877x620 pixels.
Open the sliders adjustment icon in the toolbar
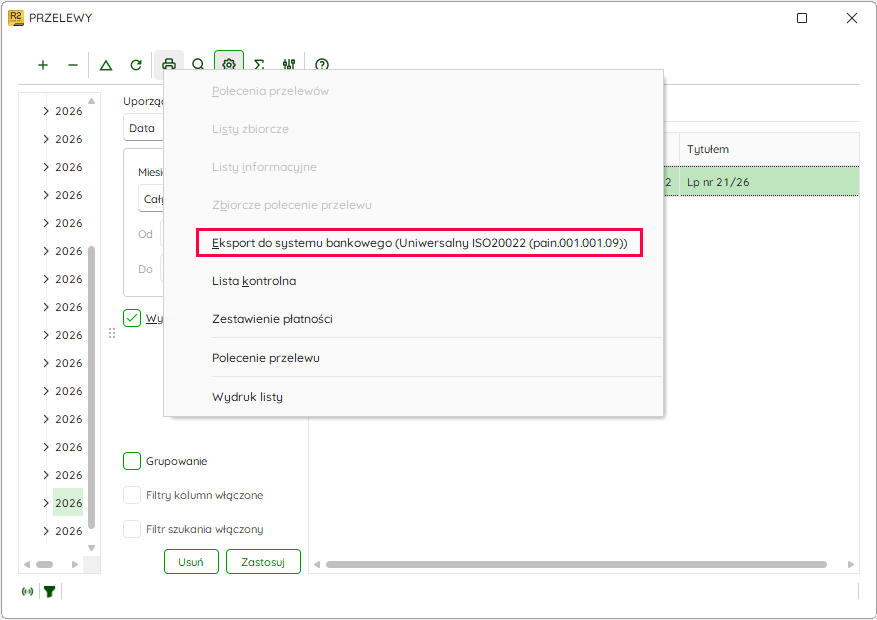289,64
